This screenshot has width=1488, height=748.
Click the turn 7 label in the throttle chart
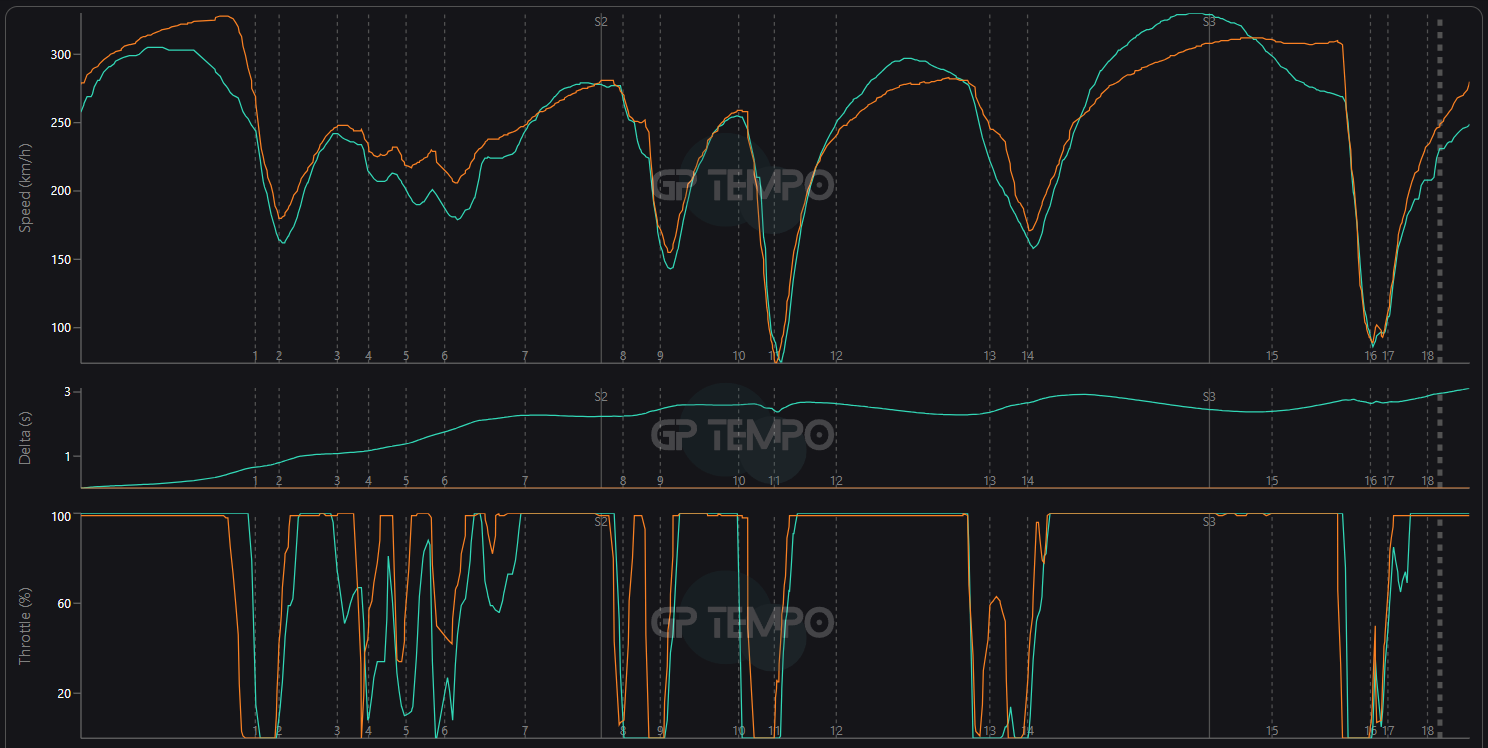[x=525, y=731]
